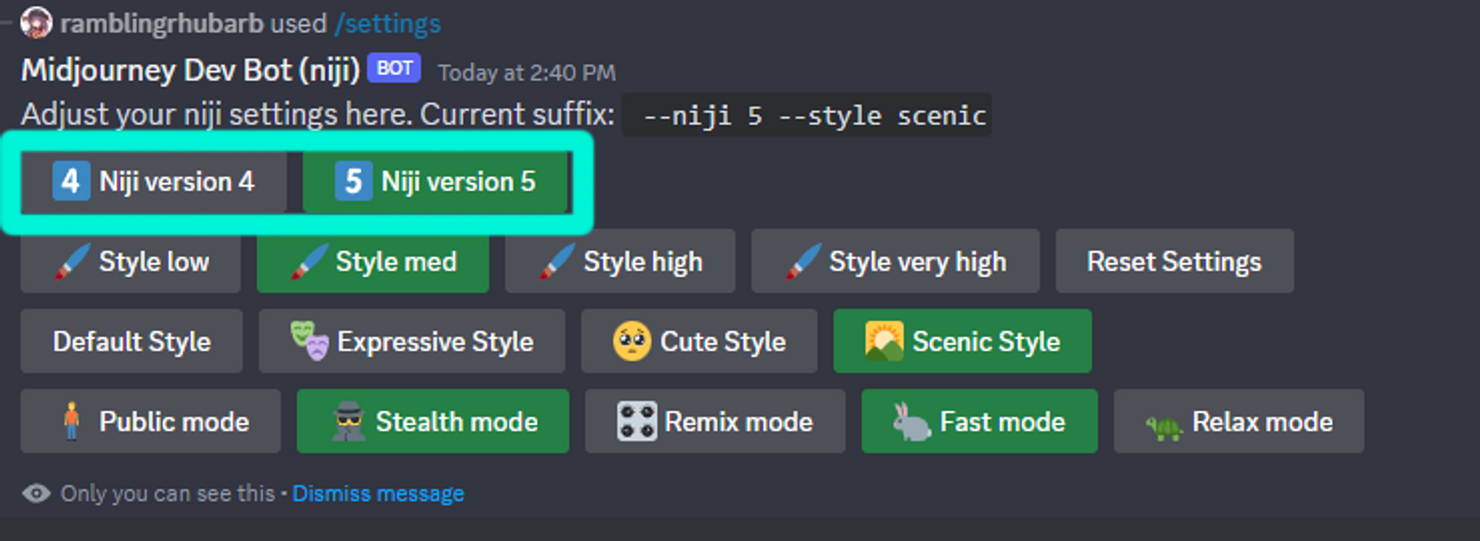
Task: Switch to Relax mode with turtle icon
Action: click(x=1239, y=421)
